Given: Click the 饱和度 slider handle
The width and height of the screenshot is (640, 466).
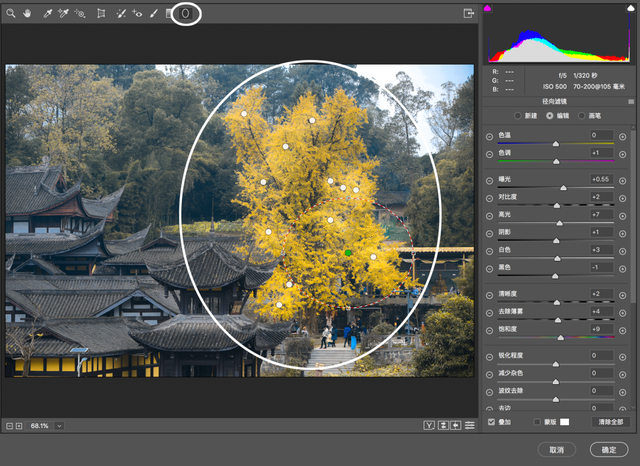Looking at the screenshot, I should point(561,337).
